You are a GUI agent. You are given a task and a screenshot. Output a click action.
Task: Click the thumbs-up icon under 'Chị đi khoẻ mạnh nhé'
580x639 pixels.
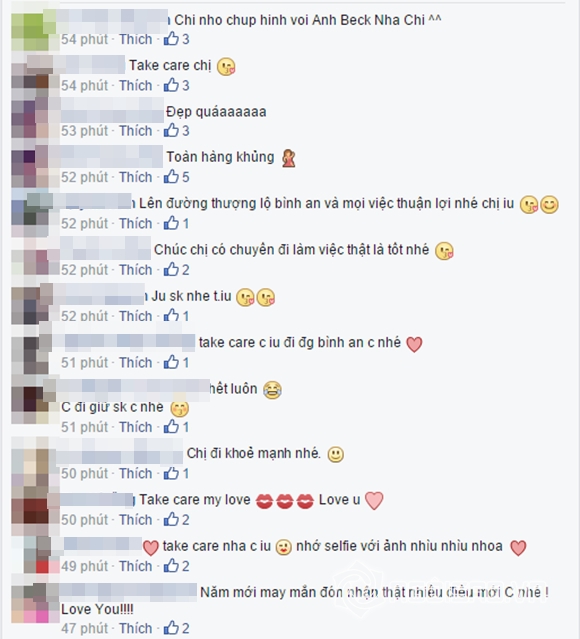[171, 473]
